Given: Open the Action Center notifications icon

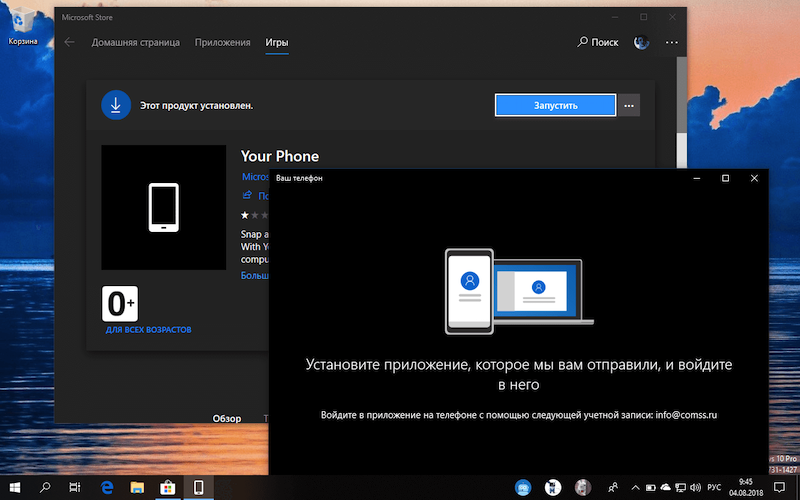Looking at the screenshot, I should pos(778,487).
